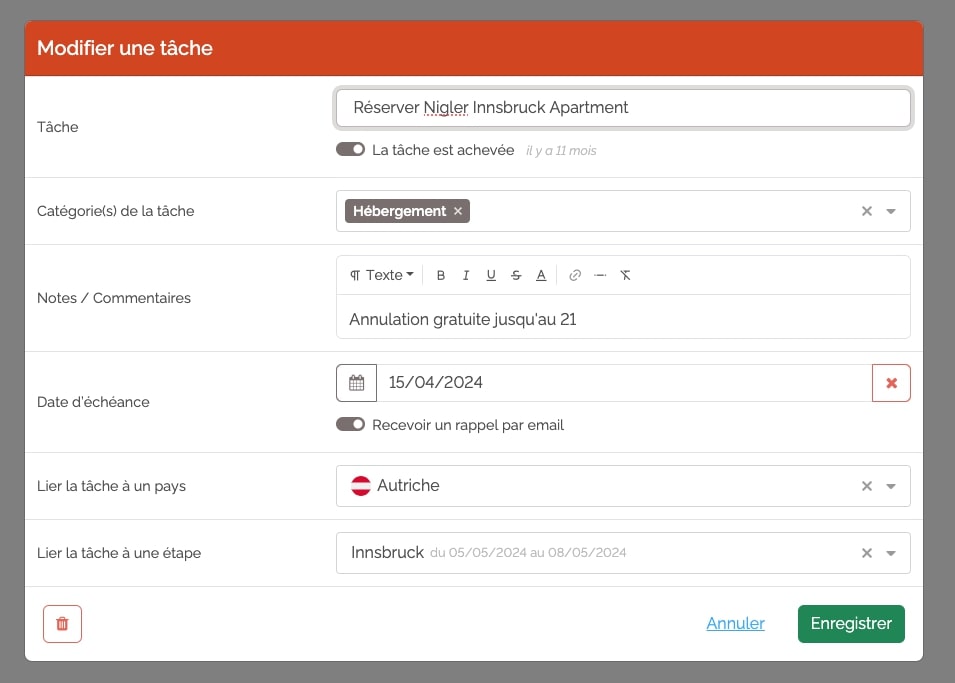Expand the task categories dropdown
The image size is (955, 683).
(890, 211)
